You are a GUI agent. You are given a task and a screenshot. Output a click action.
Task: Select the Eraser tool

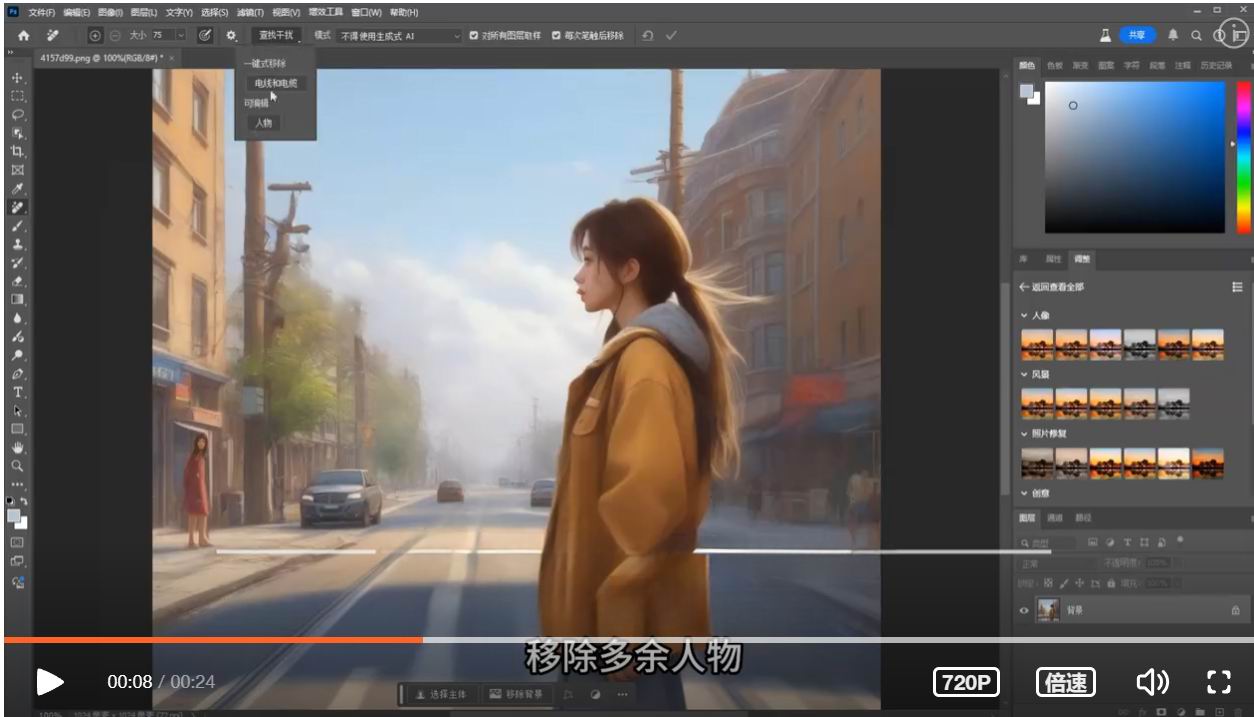(x=17, y=281)
